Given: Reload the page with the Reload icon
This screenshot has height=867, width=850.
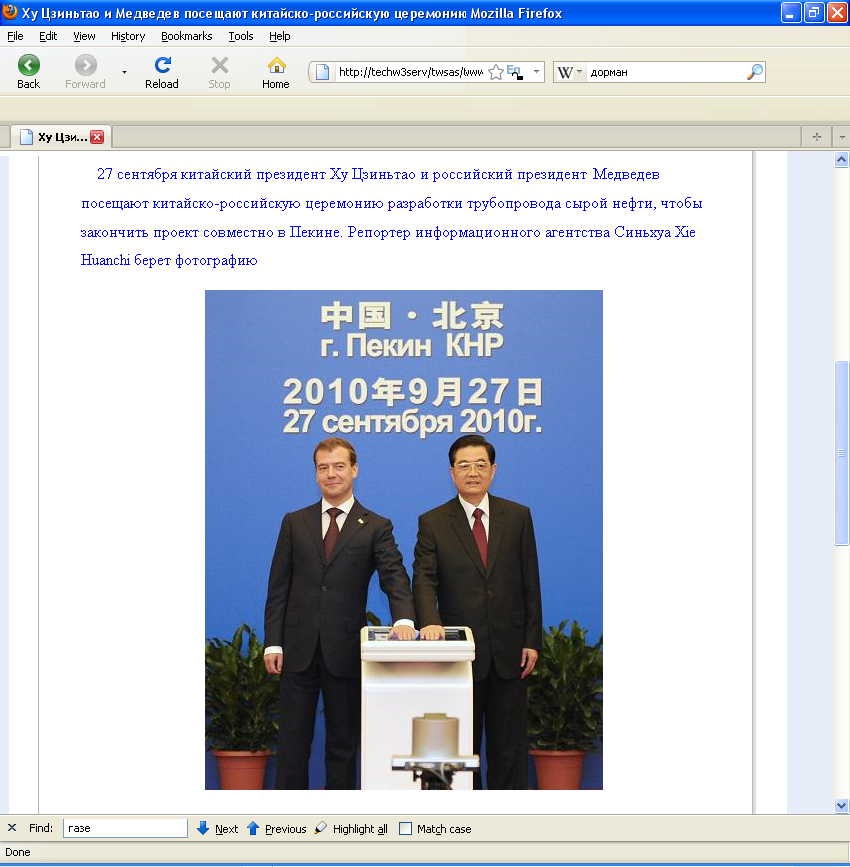Looking at the screenshot, I should [162, 65].
